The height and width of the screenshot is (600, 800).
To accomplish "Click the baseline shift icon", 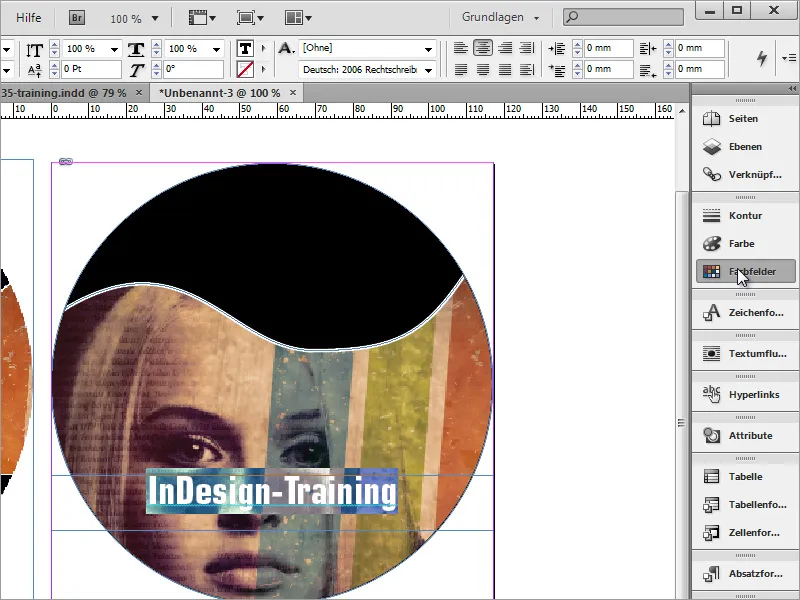I will 34,69.
